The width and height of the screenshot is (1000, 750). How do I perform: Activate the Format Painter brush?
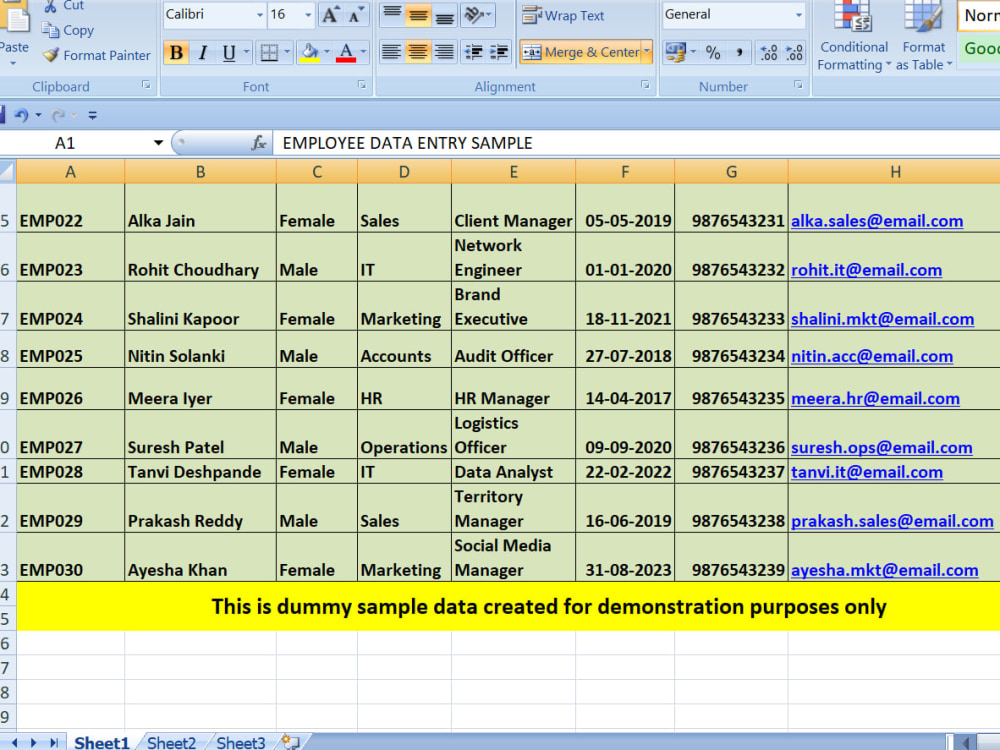coord(51,55)
